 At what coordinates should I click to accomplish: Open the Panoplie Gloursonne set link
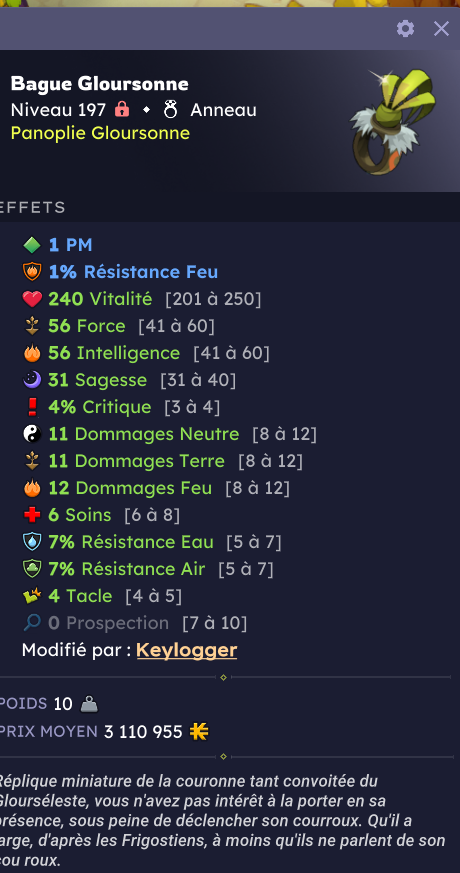pyautogui.click(x=100, y=133)
